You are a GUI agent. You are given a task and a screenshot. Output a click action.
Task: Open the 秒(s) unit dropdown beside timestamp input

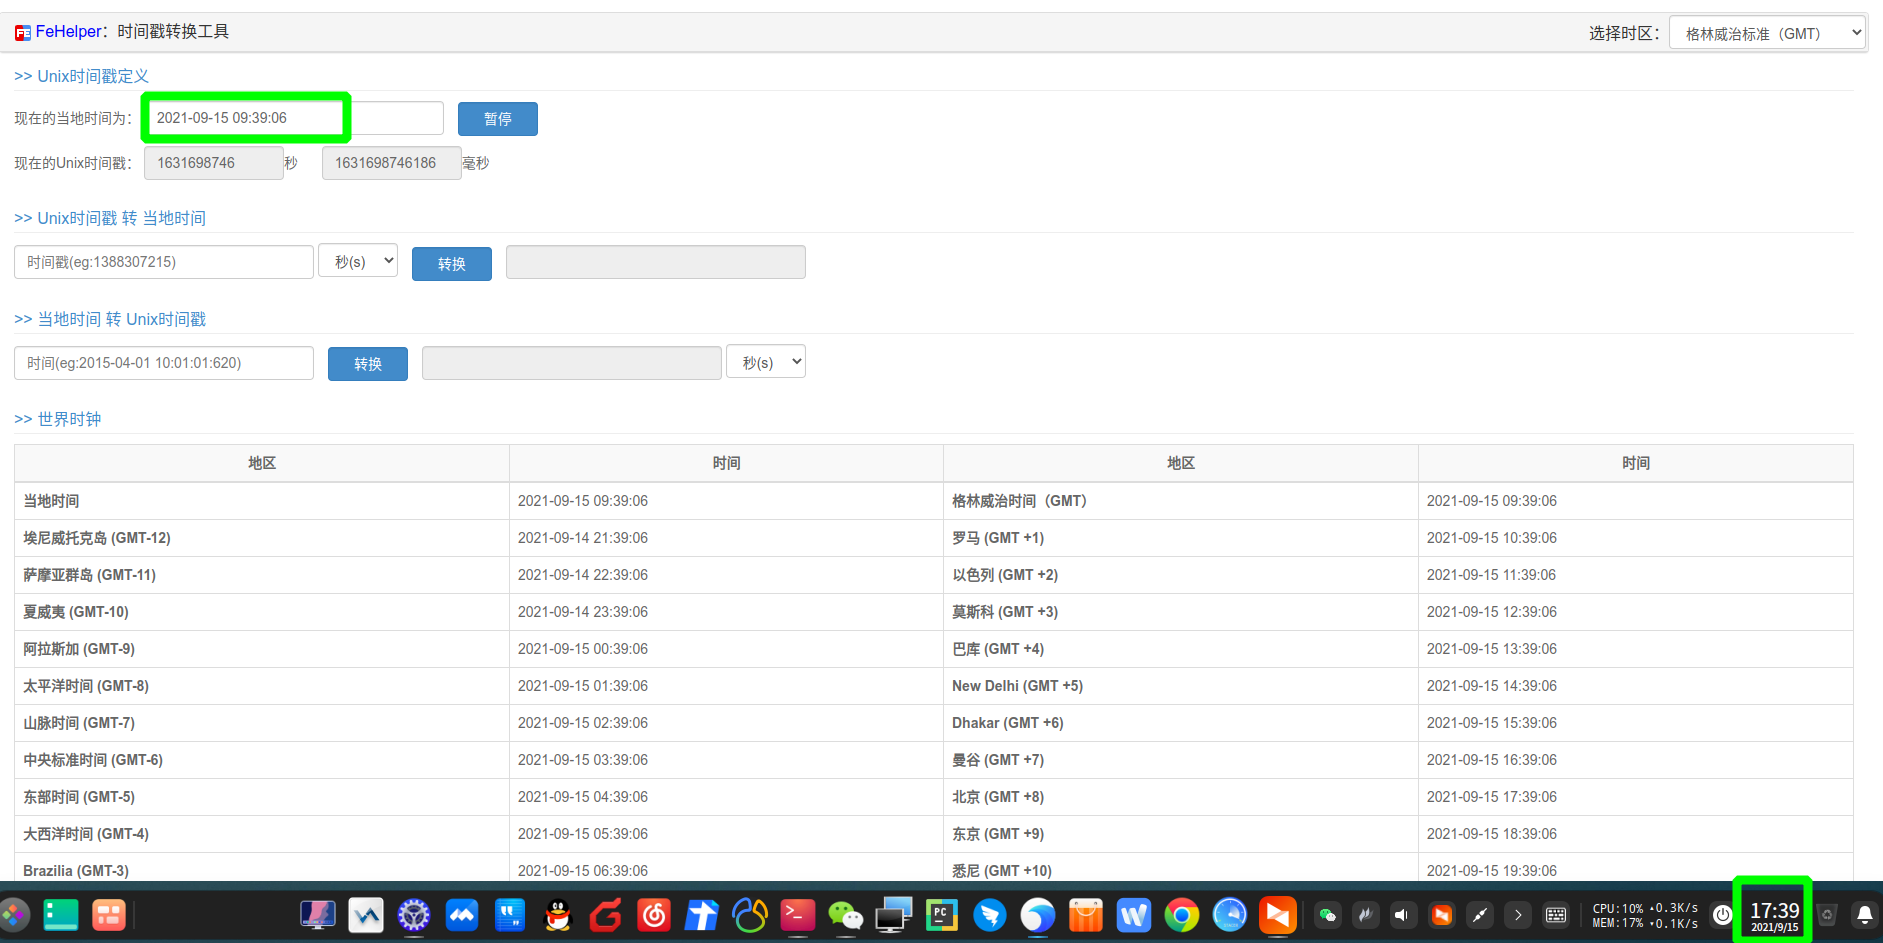358,261
